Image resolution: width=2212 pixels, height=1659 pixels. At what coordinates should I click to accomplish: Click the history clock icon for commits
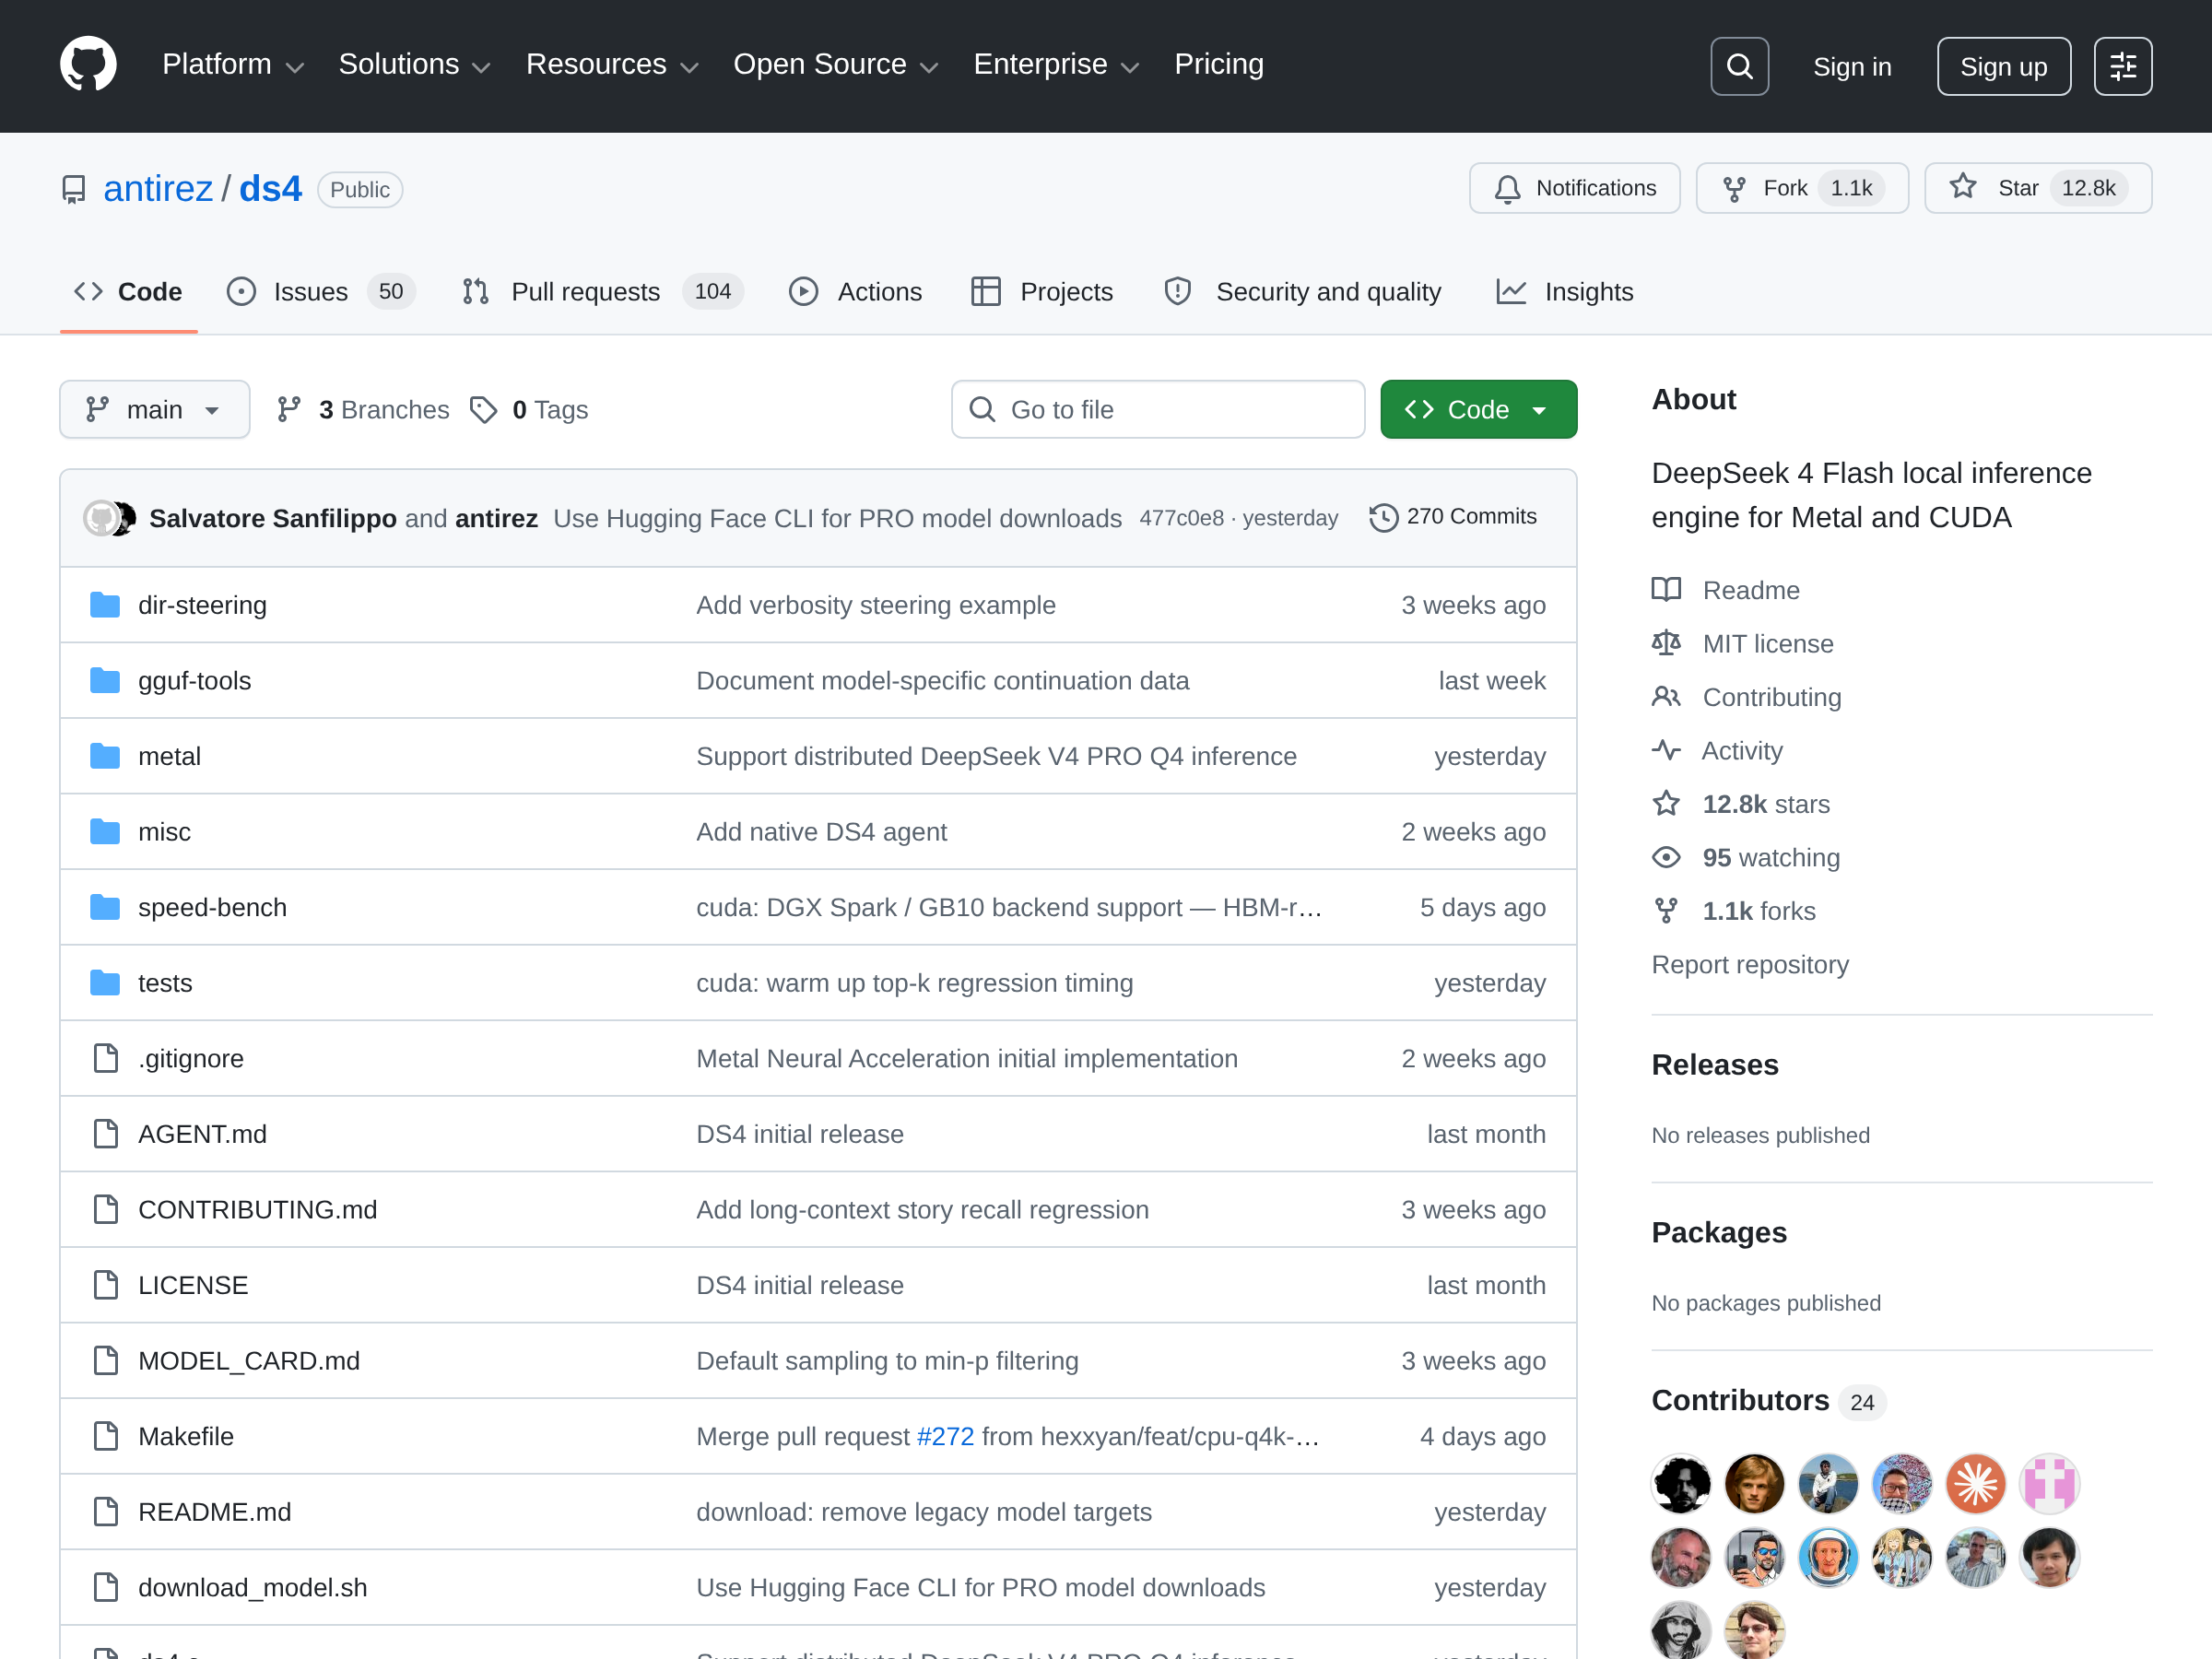coord(1383,517)
